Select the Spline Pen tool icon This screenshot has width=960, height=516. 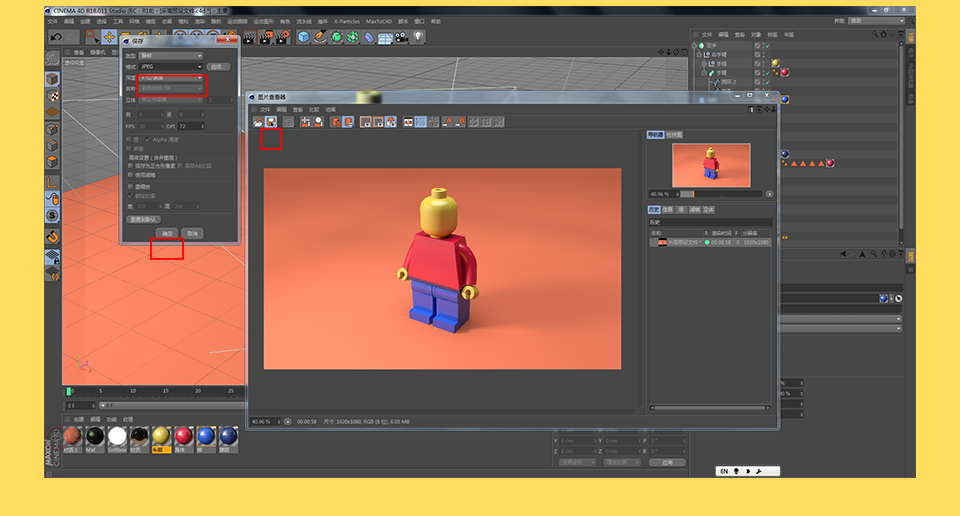point(320,37)
